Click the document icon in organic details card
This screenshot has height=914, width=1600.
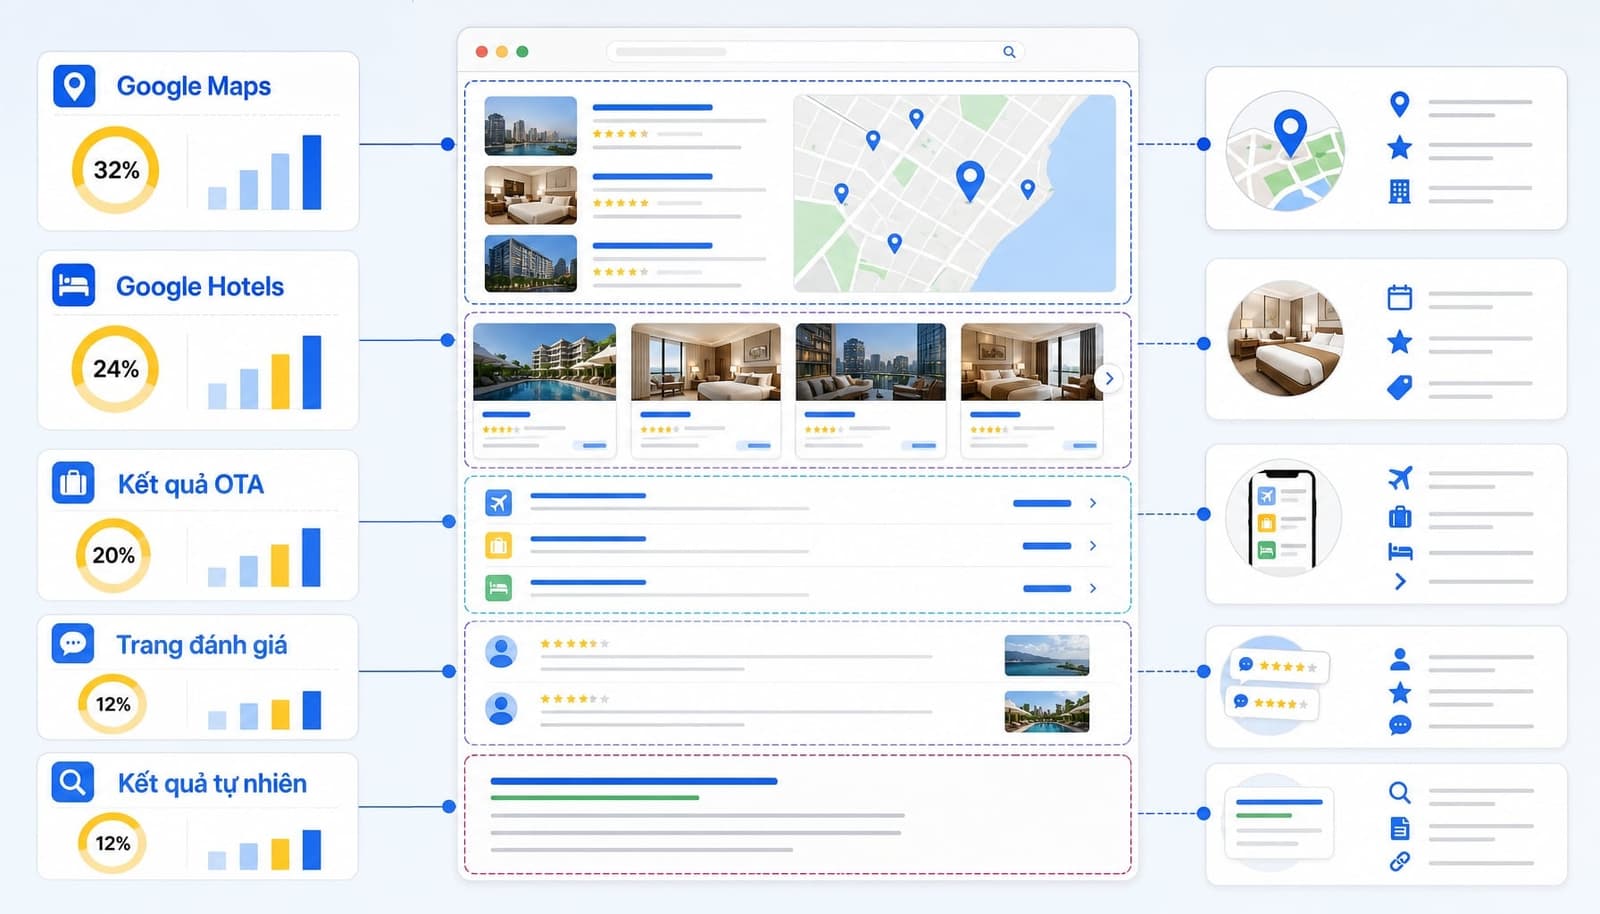click(x=1400, y=828)
